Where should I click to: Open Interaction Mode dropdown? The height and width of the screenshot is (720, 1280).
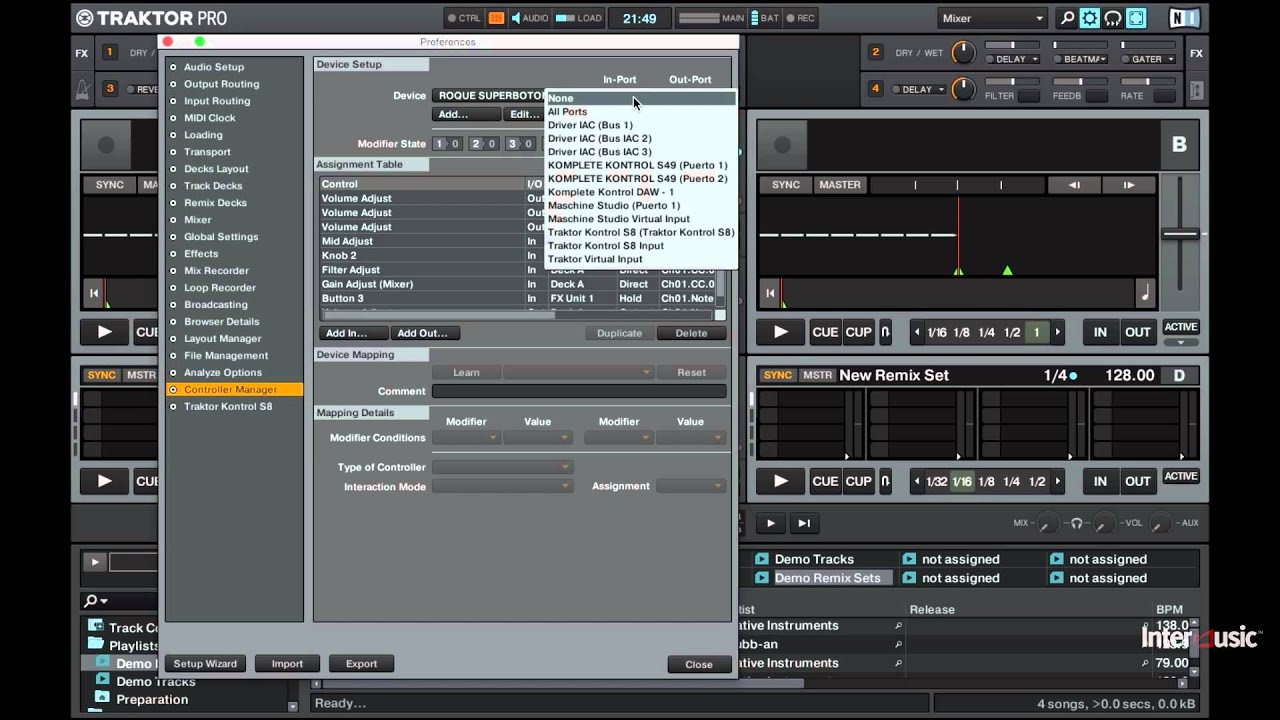pos(502,486)
